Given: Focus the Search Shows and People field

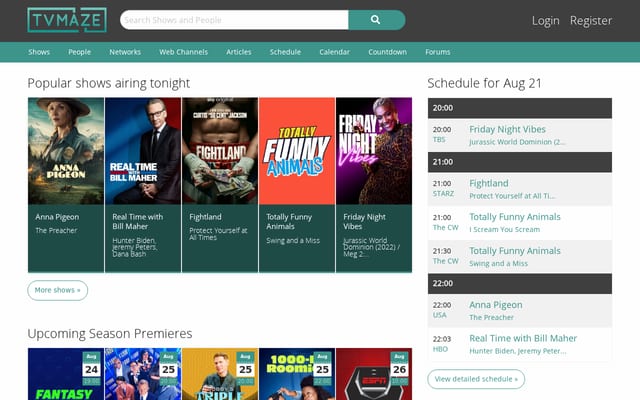Looking at the screenshot, I should pos(234,20).
